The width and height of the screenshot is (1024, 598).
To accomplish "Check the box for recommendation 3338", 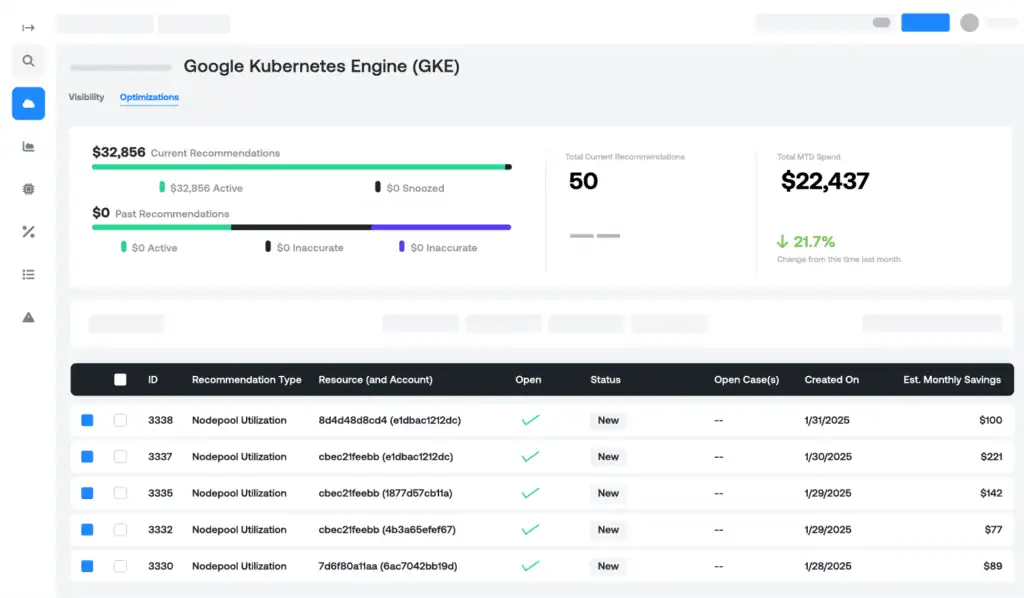I will click(120, 420).
